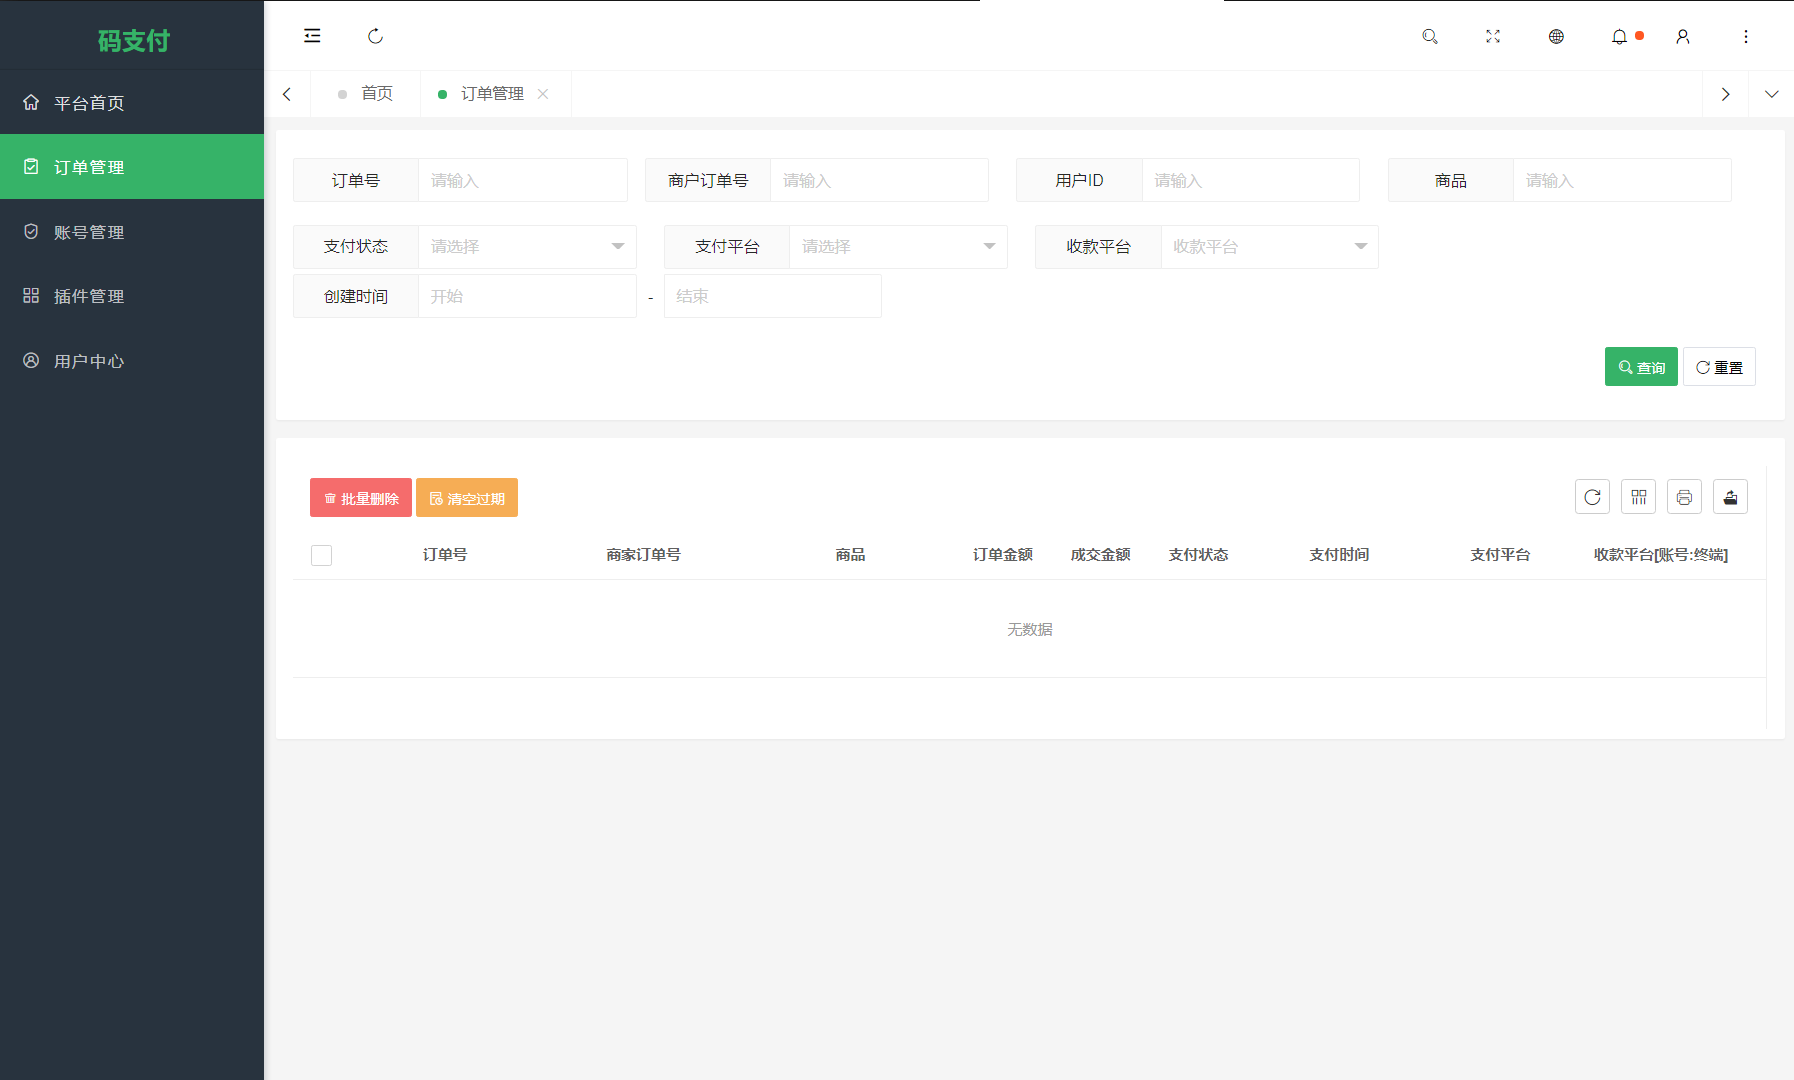Screen dimensions: 1794x1080
Task: Click the 查询 search button
Action: pyautogui.click(x=1641, y=366)
